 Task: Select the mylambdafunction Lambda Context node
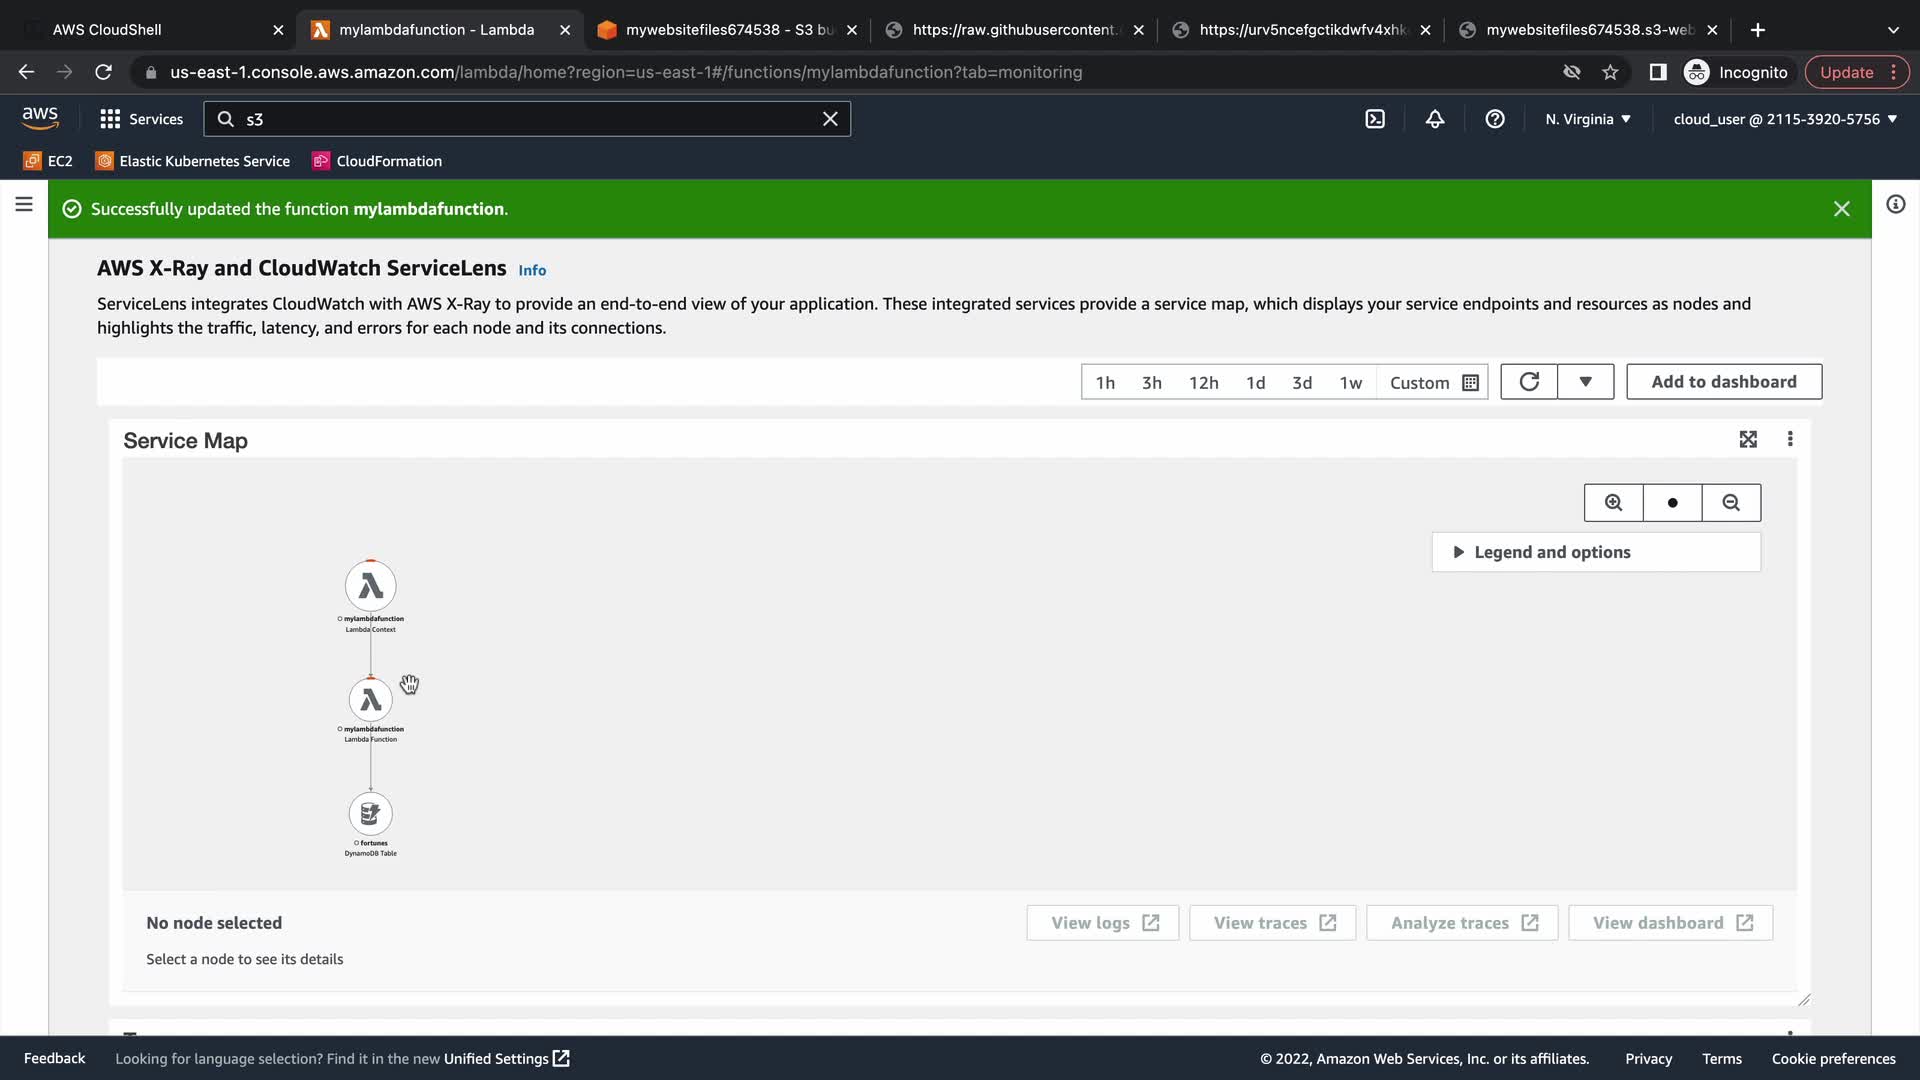(370, 586)
